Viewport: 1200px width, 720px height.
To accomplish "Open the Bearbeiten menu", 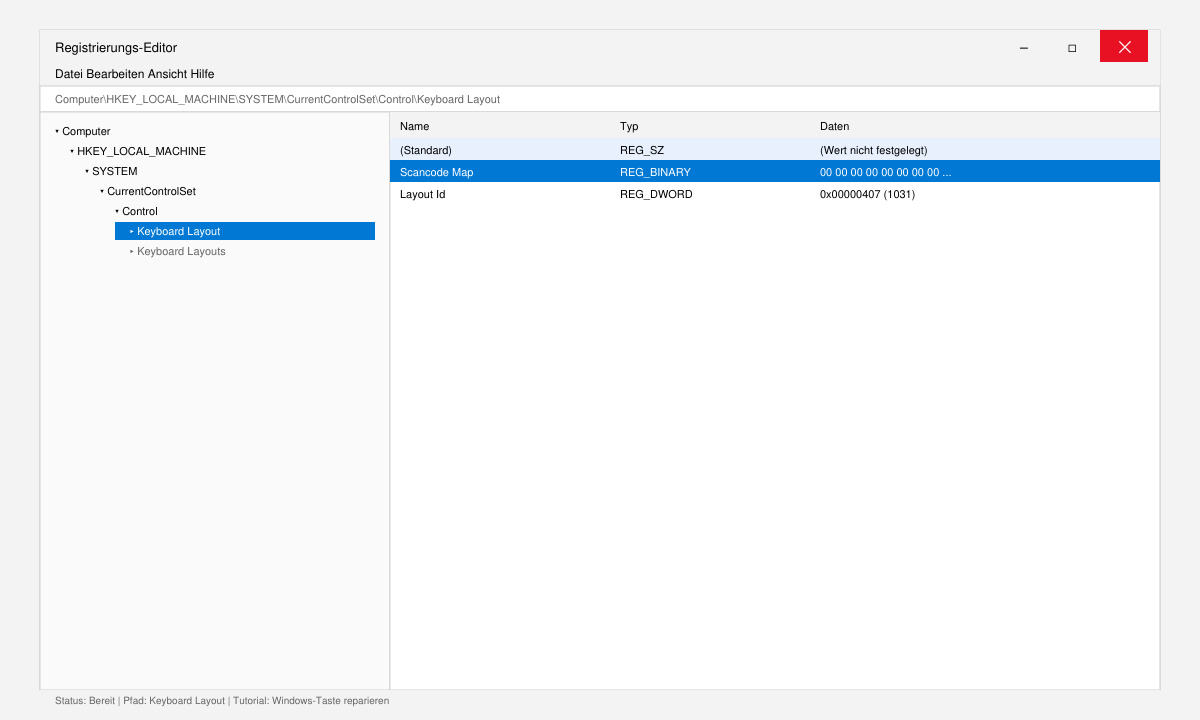I will coord(115,74).
